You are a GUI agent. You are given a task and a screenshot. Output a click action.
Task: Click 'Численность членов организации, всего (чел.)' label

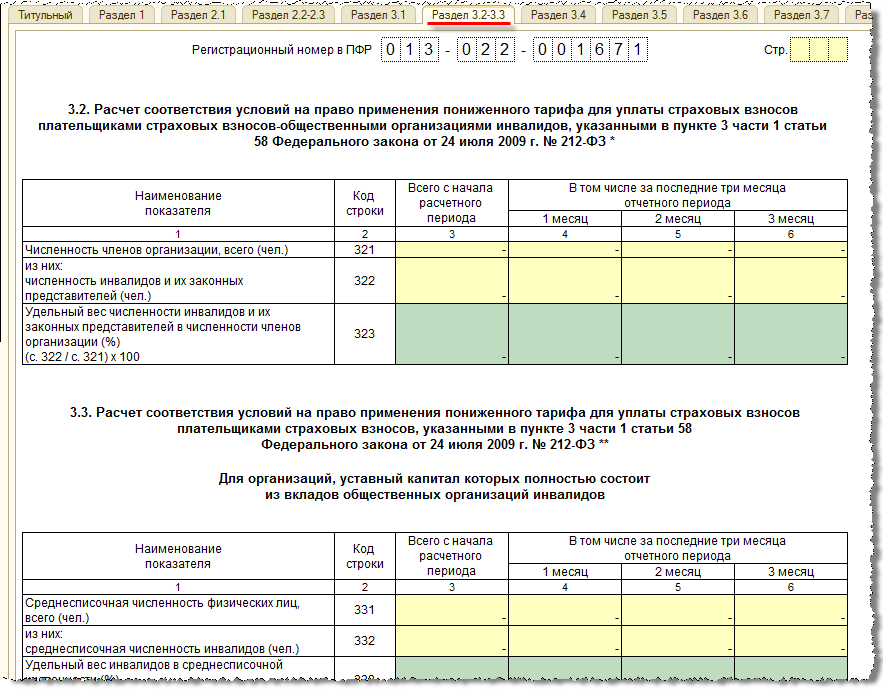(157, 250)
